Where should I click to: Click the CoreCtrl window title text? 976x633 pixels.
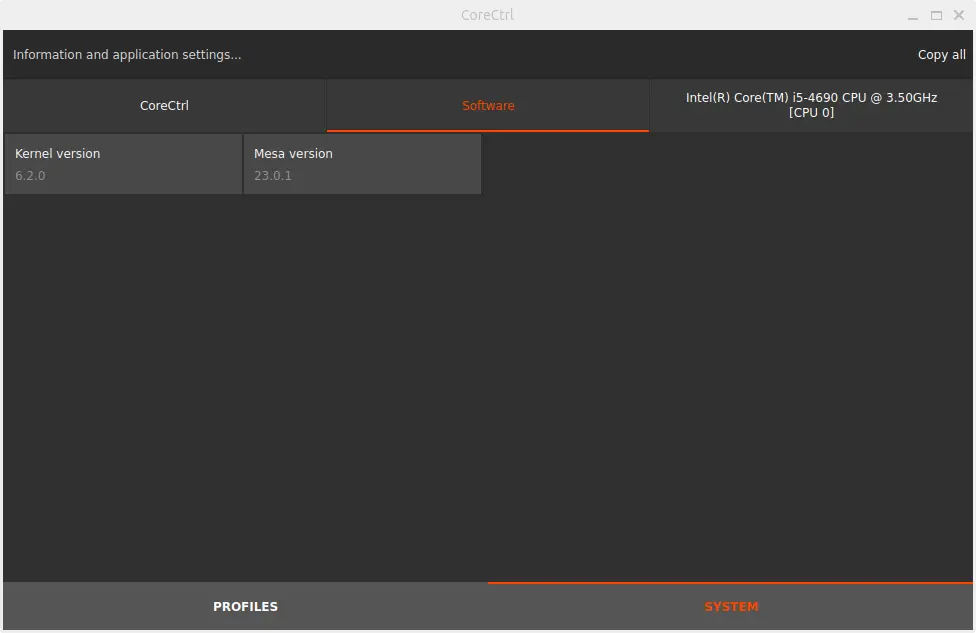click(488, 15)
